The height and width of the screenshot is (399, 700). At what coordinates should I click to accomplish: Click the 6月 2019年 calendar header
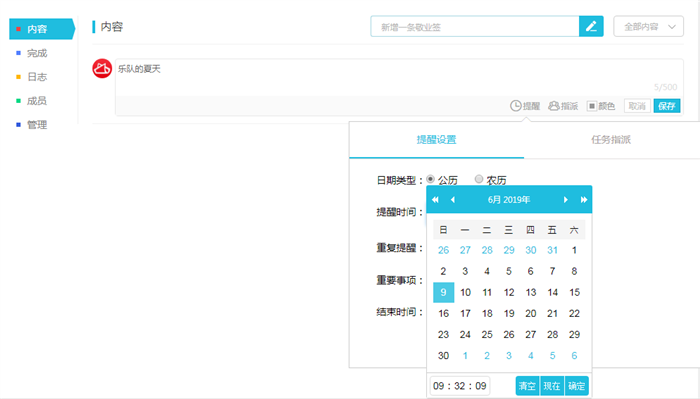(509, 200)
